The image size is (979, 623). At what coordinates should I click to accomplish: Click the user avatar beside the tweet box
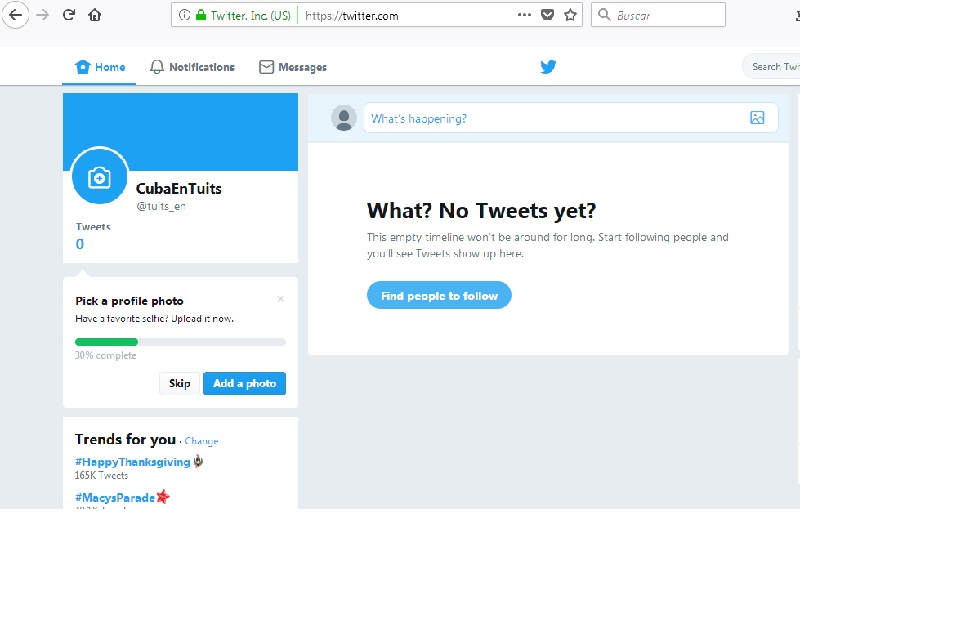pos(343,118)
